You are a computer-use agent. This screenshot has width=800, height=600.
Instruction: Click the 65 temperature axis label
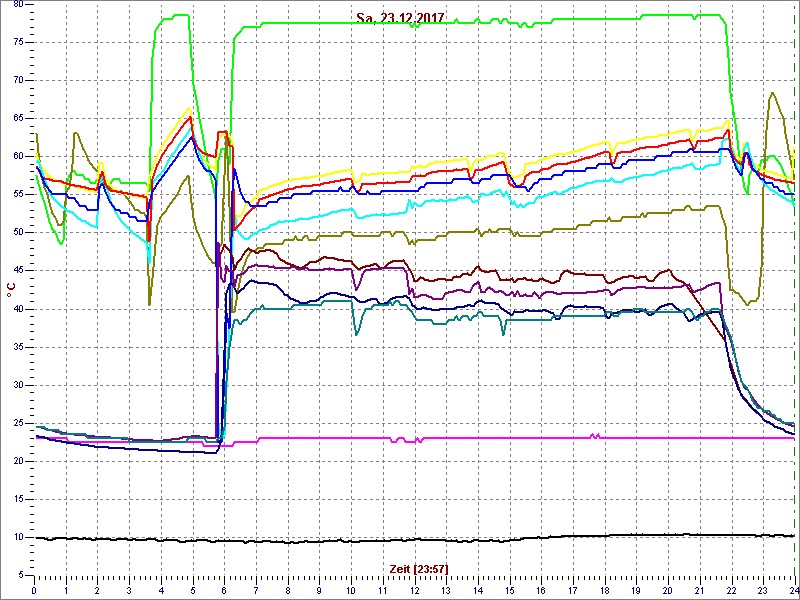[18, 119]
